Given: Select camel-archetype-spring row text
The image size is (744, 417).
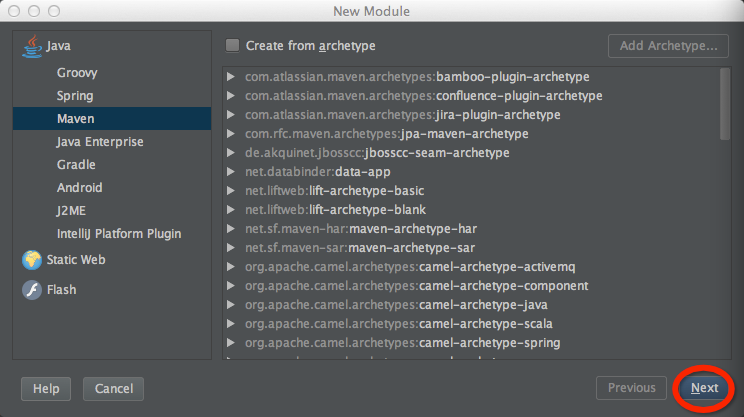Looking at the screenshot, I should [402, 343].
